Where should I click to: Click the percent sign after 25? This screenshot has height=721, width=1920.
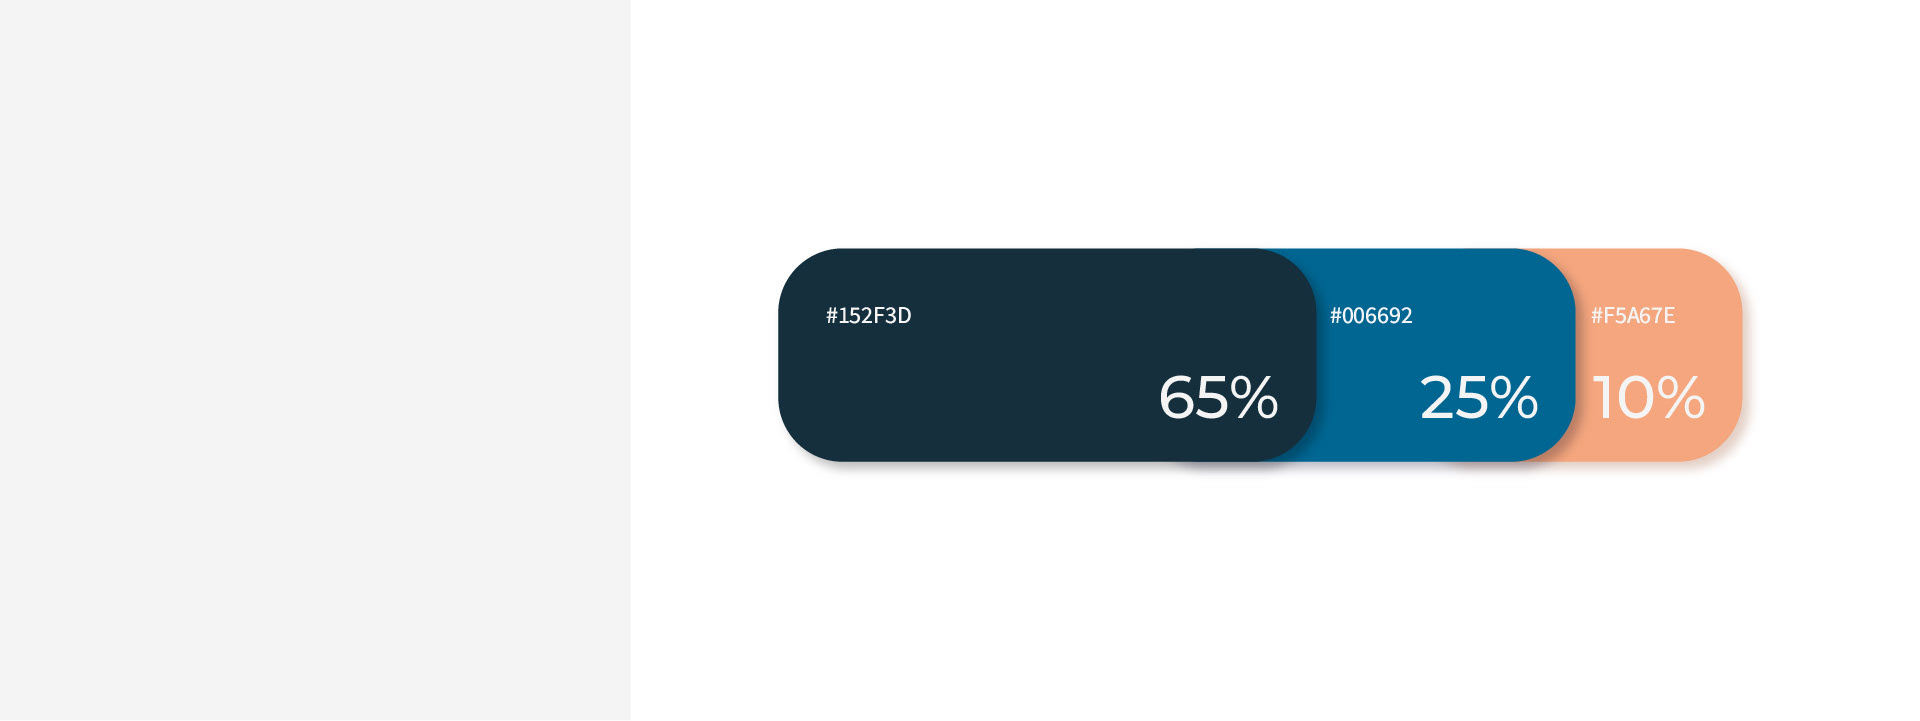pos(1514,397)
